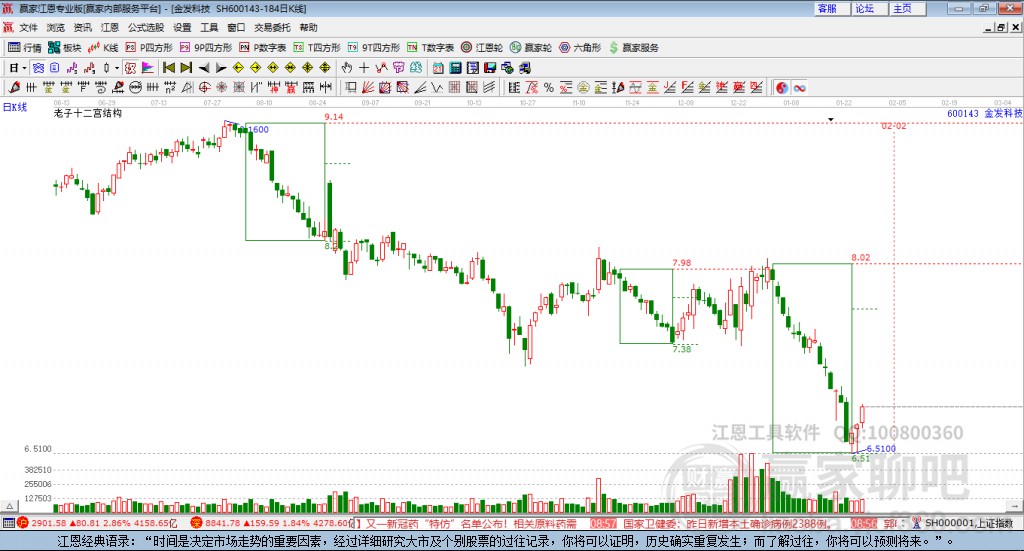Screen dimensions: 1024x551
Task: Click the 600143 金发科技 stock label
Action: 984,114
